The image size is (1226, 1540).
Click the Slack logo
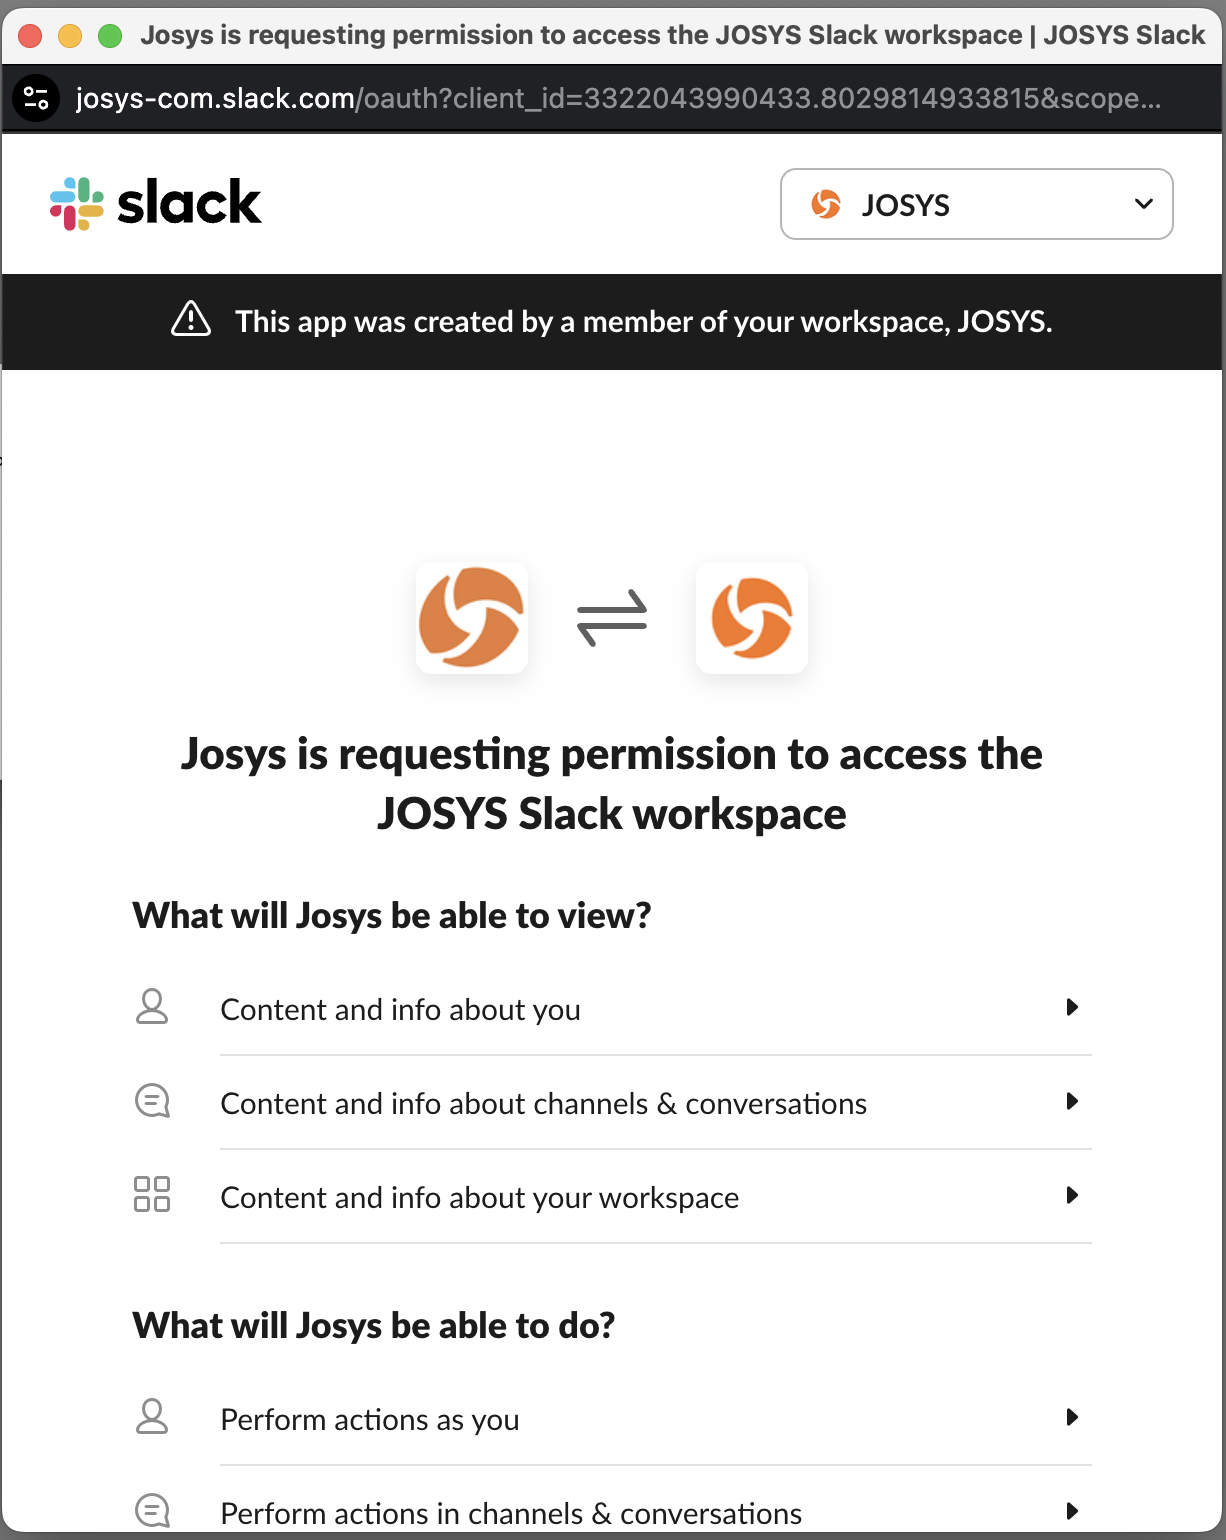[x=156, y=203]
